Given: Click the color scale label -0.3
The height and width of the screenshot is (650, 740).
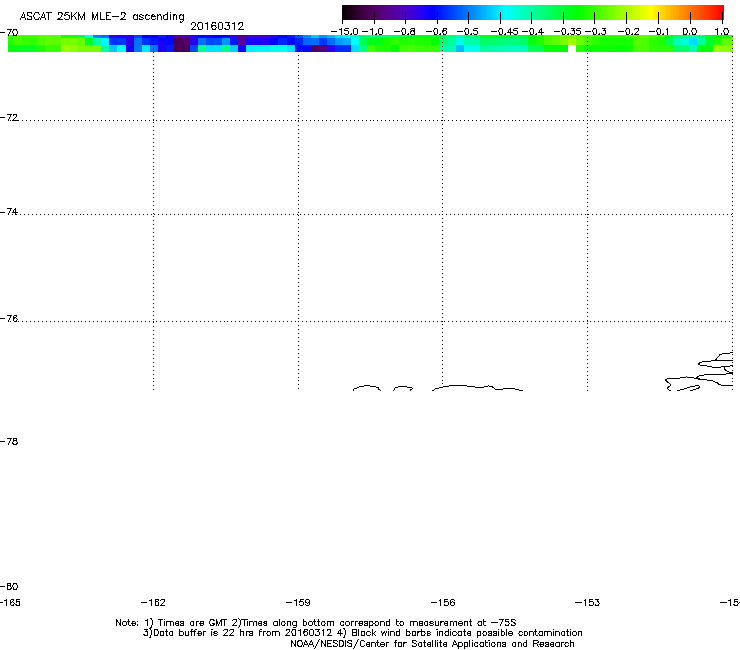Looking at the screenshot, I should (x=596, y=32).
